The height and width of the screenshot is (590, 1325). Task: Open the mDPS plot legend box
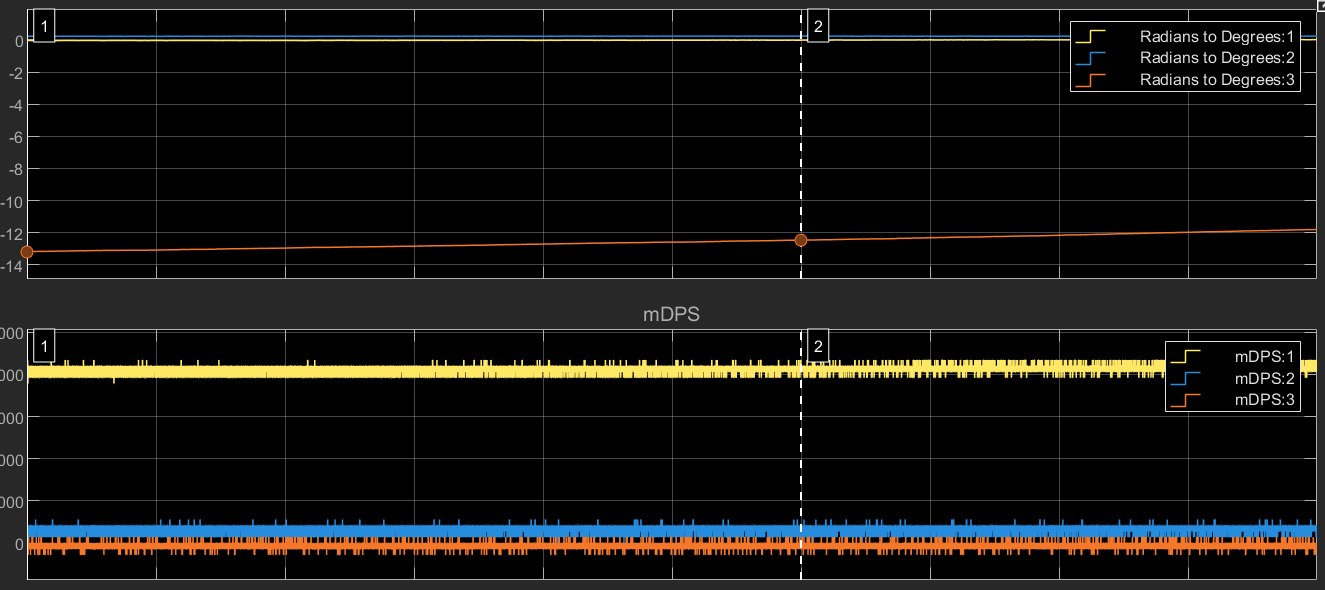coord(1235,378)
